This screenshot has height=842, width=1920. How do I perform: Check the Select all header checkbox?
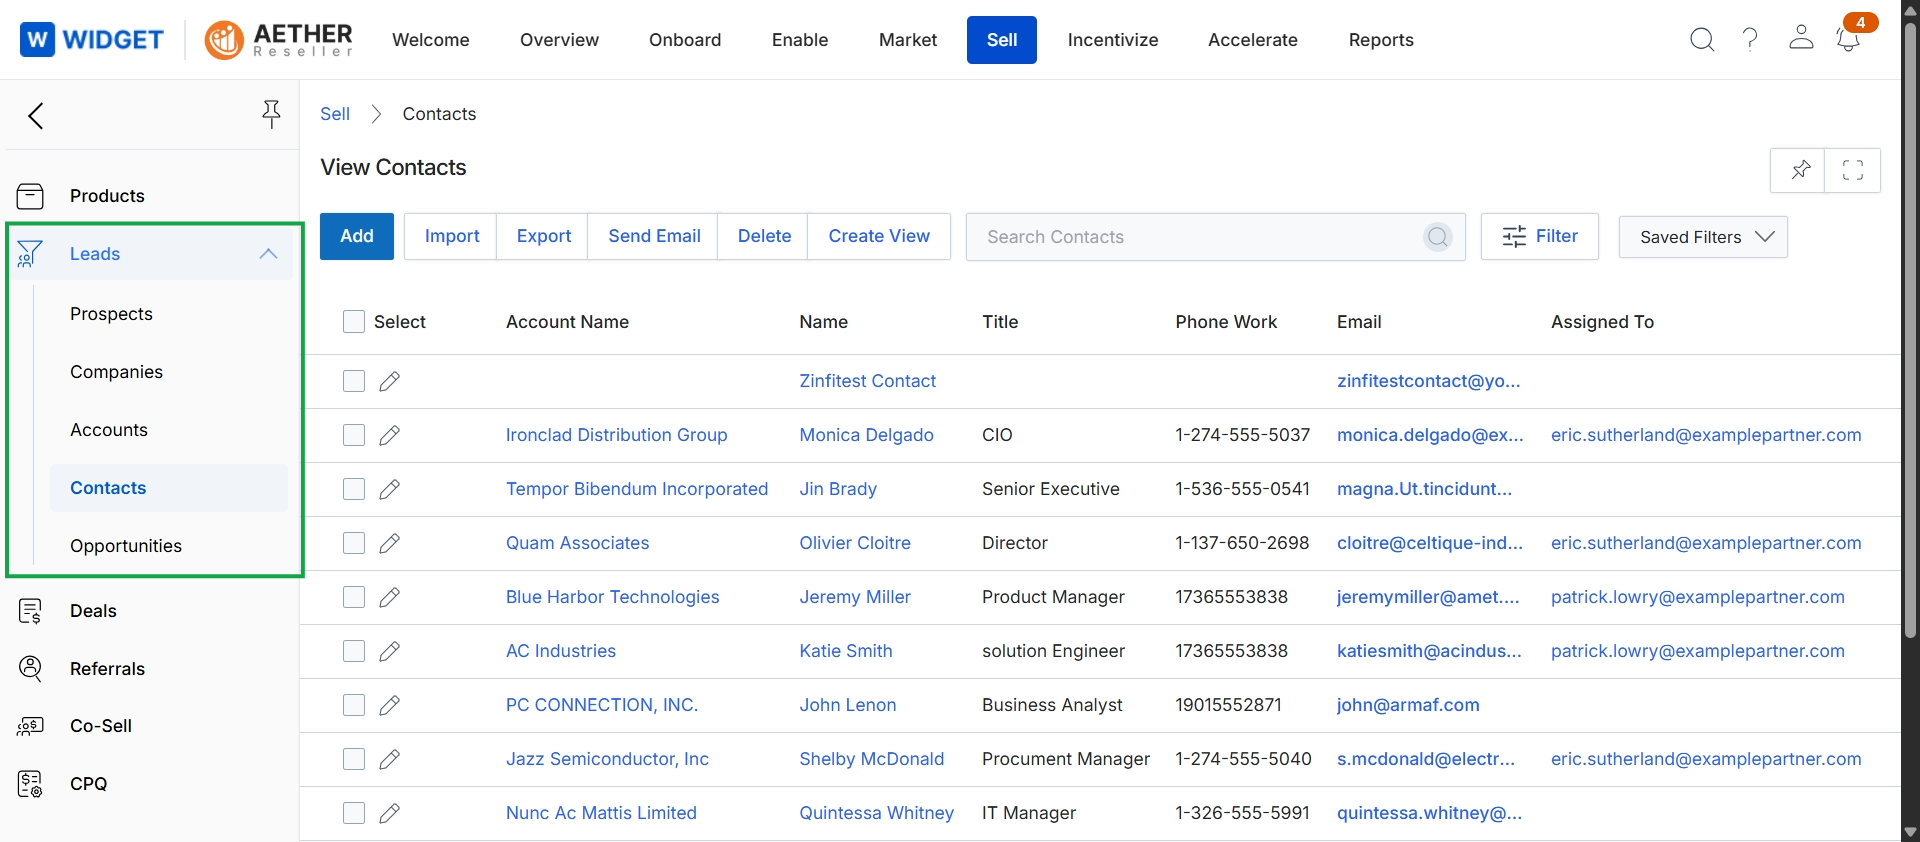pyautogui.click(x=354, y=322)
